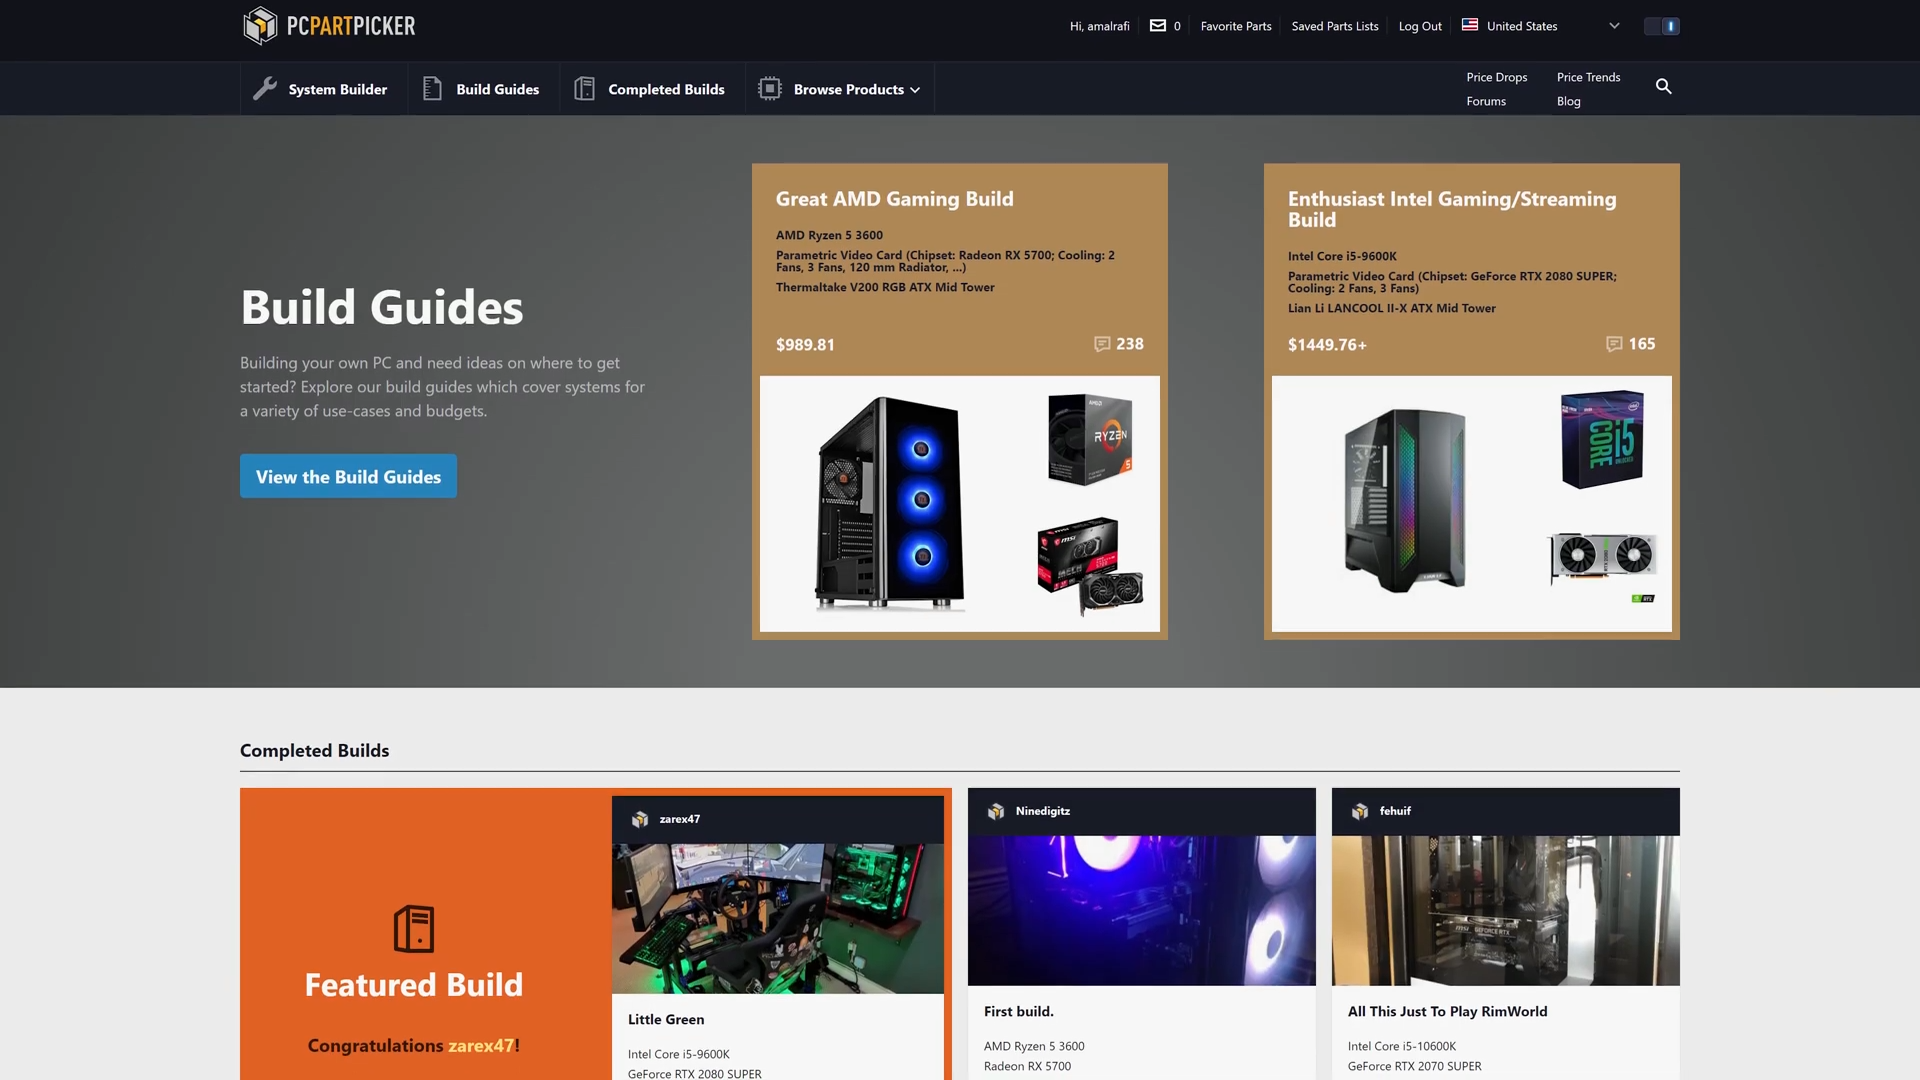Screen dimensions: 1920x1080
Task: Open Saved Parts Lists
Action: [x=1334, y=26]
